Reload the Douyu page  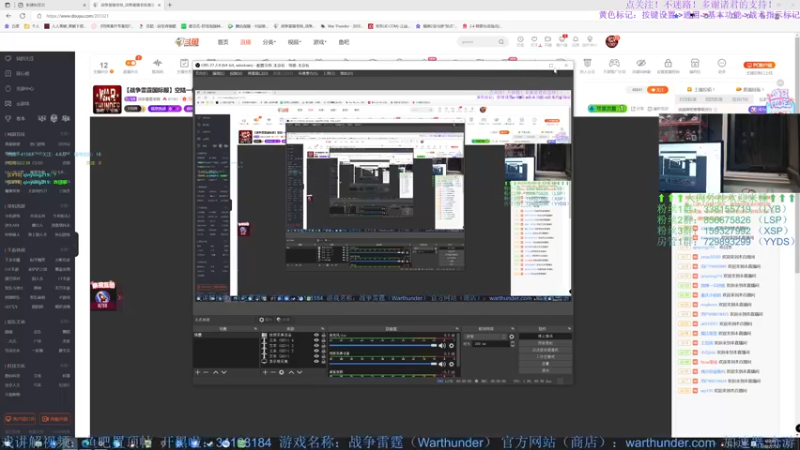tap(22, 16)
